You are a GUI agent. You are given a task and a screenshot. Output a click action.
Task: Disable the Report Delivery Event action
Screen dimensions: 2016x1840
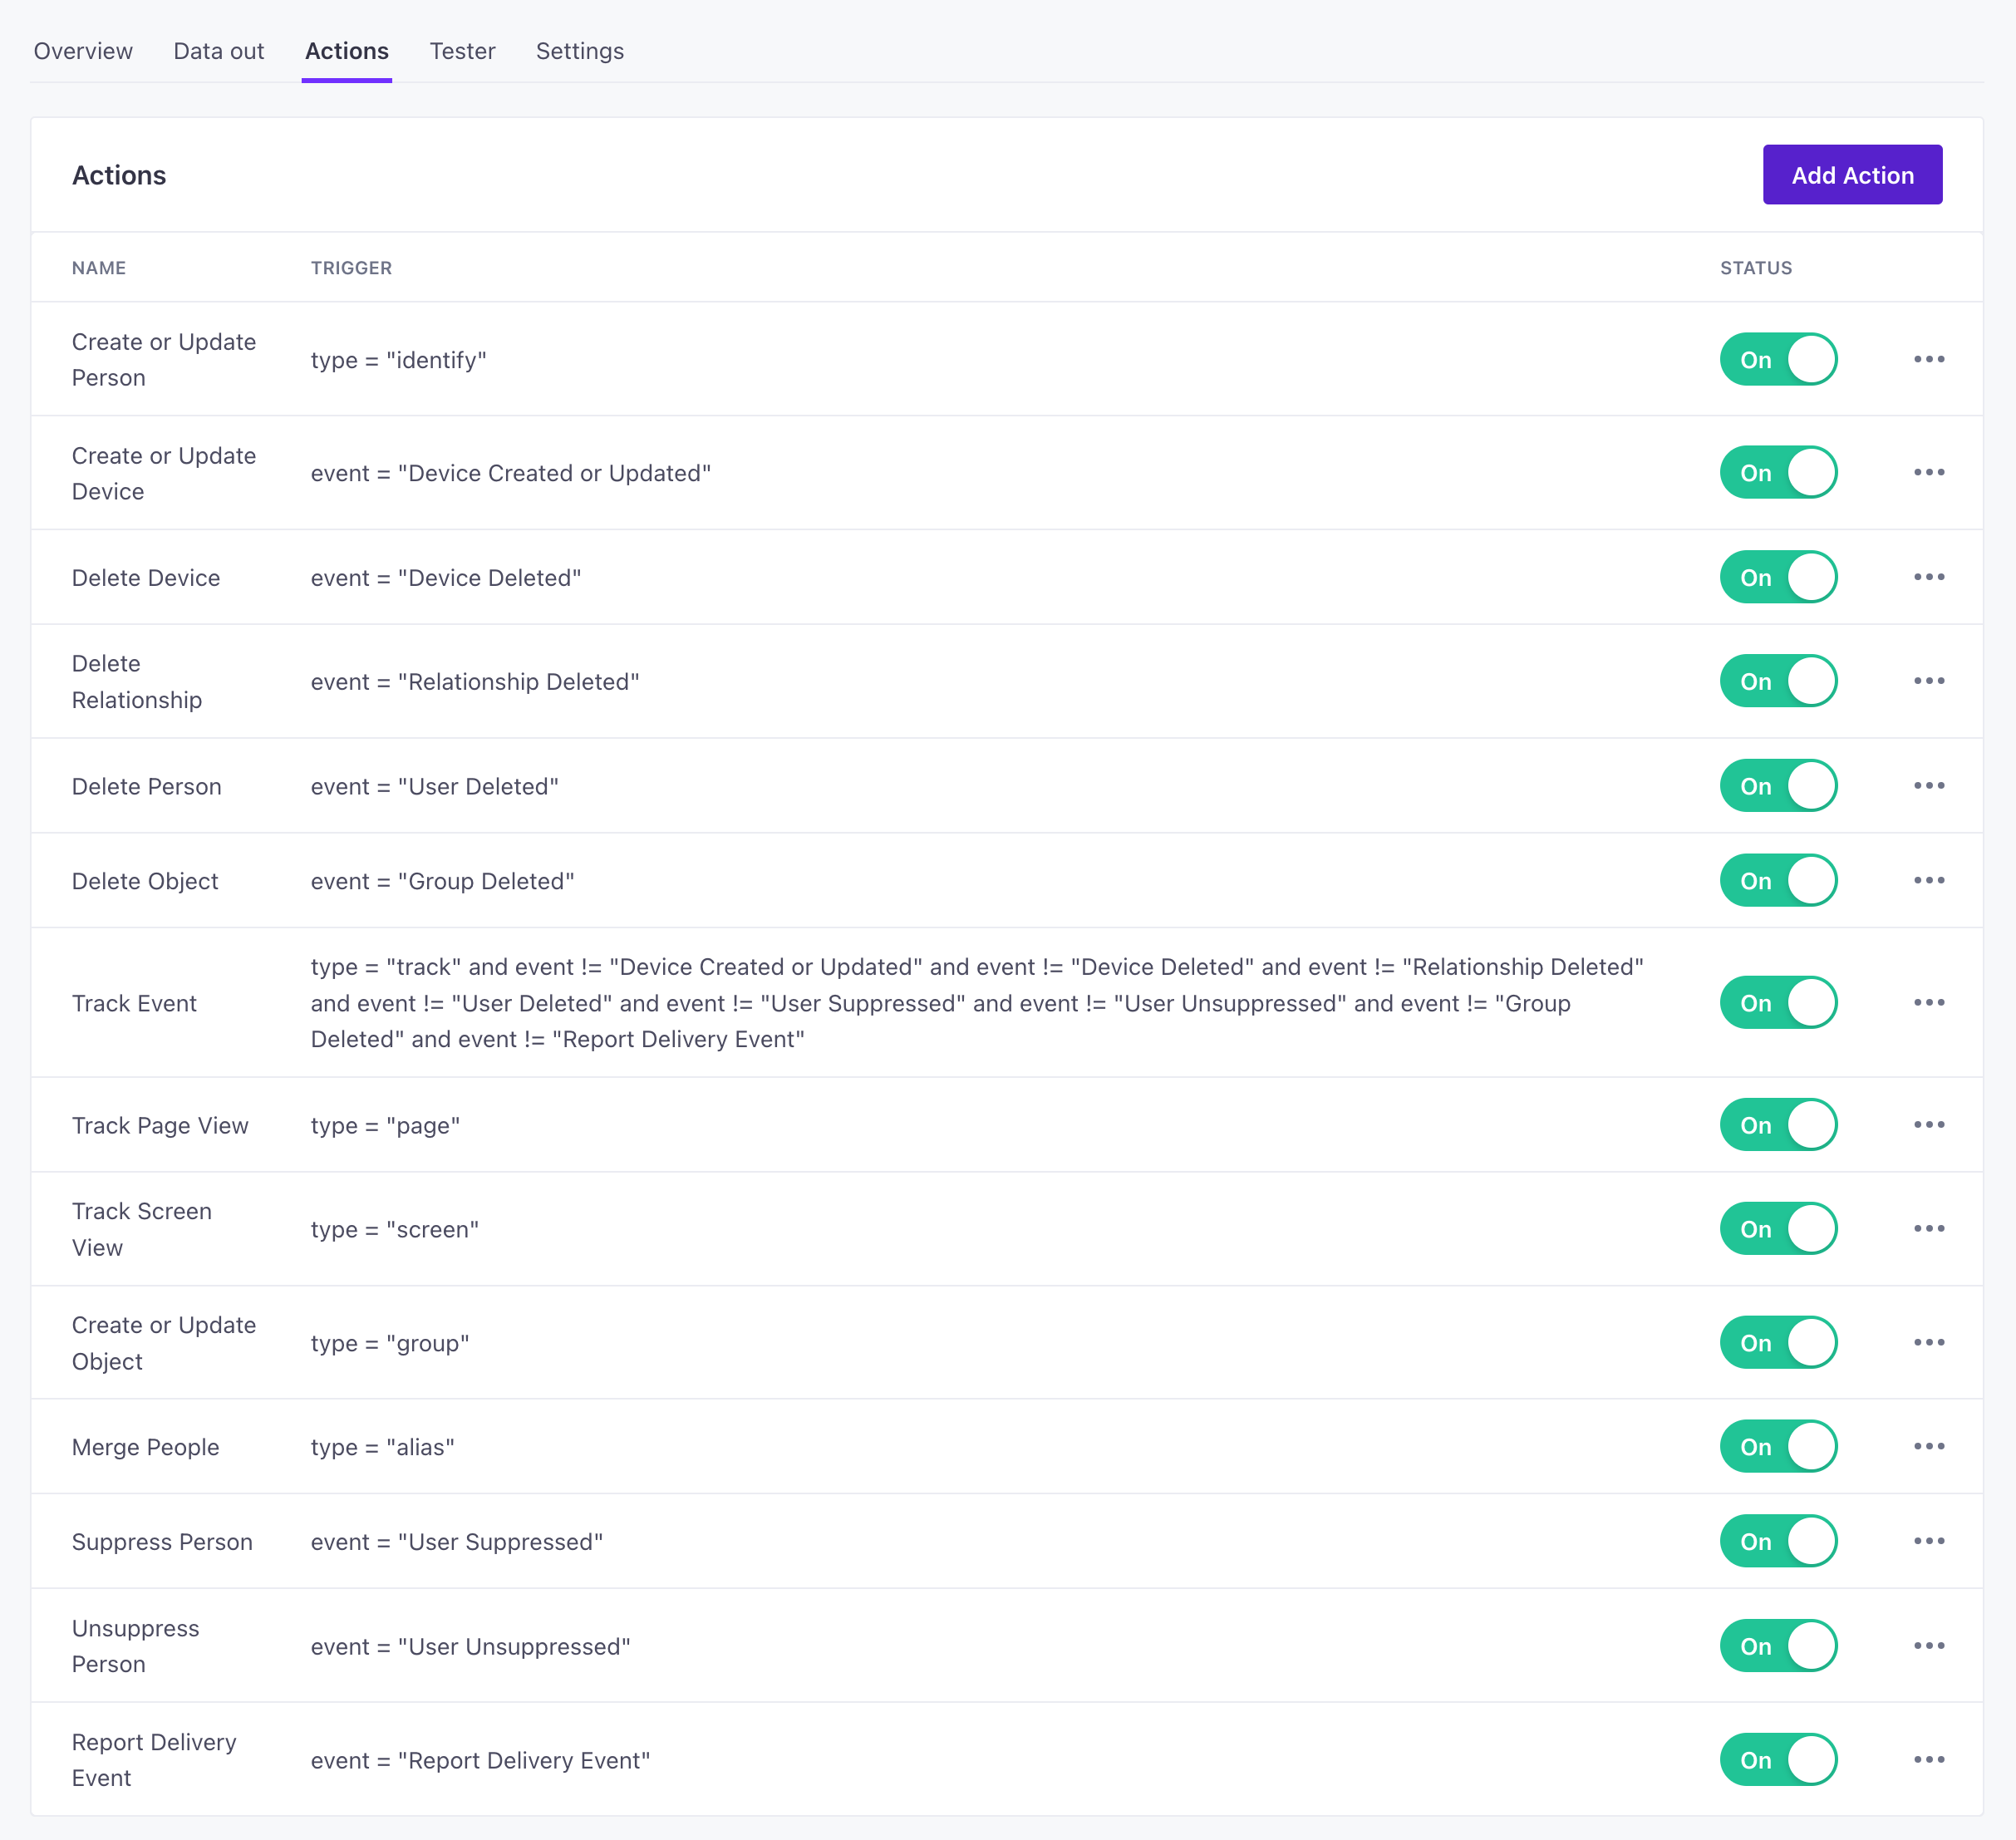coord(1778,1760)
